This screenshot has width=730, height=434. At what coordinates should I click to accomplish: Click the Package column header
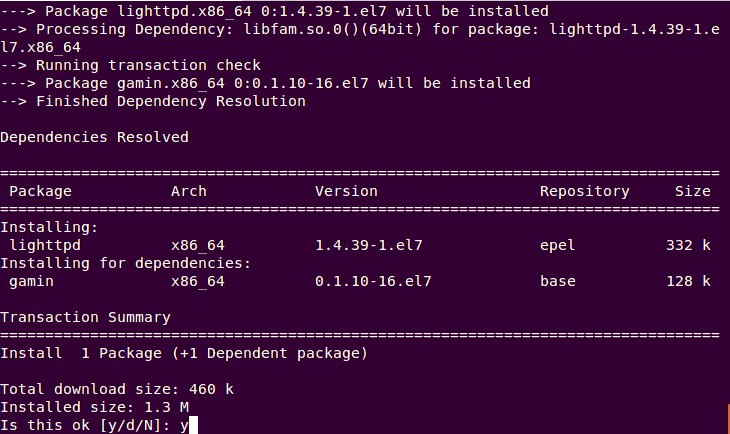40,191
